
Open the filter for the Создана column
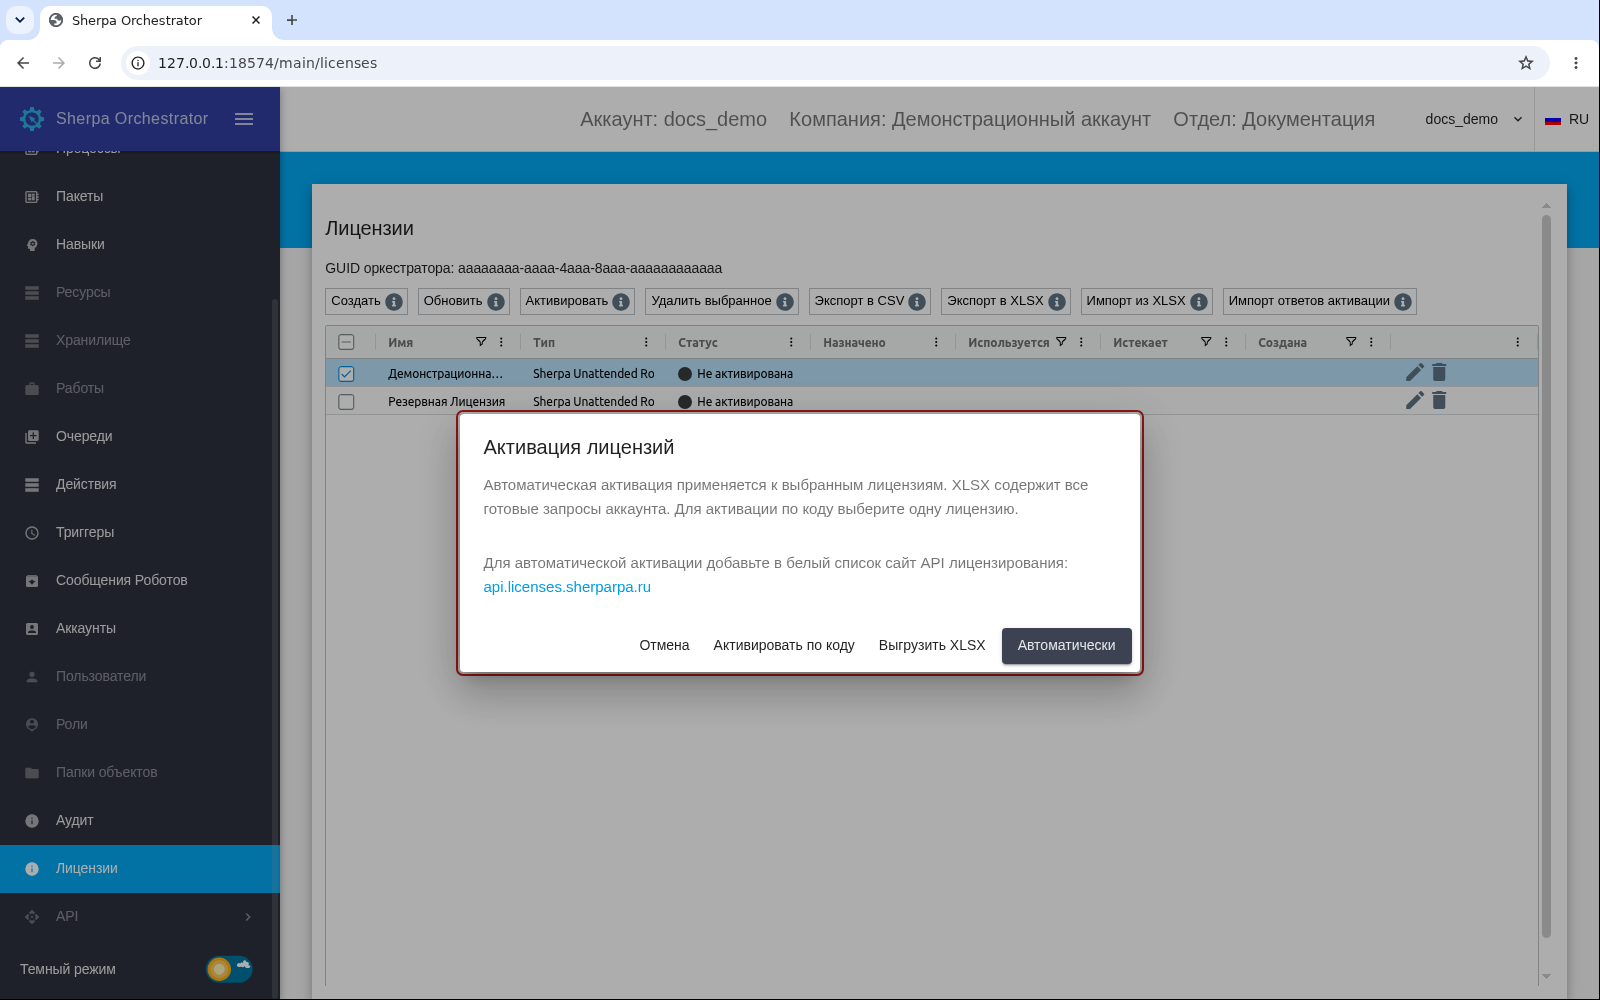pos(1351,342)
